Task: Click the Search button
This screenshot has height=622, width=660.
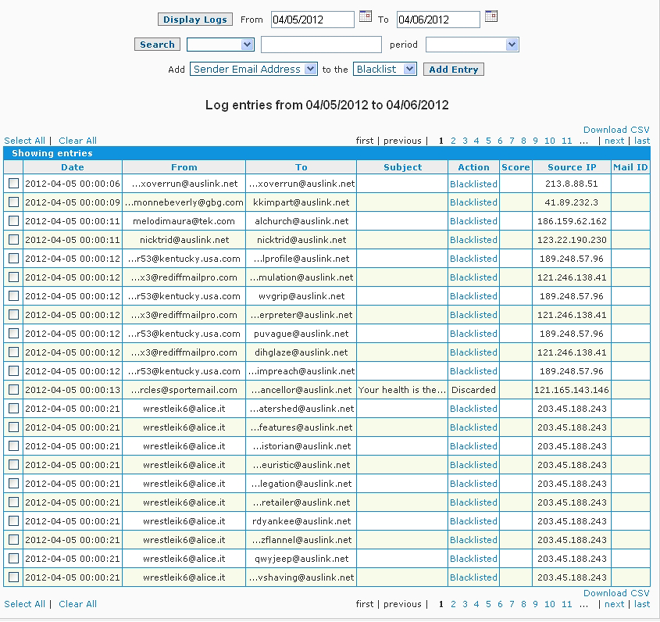Action: (157, 44)
